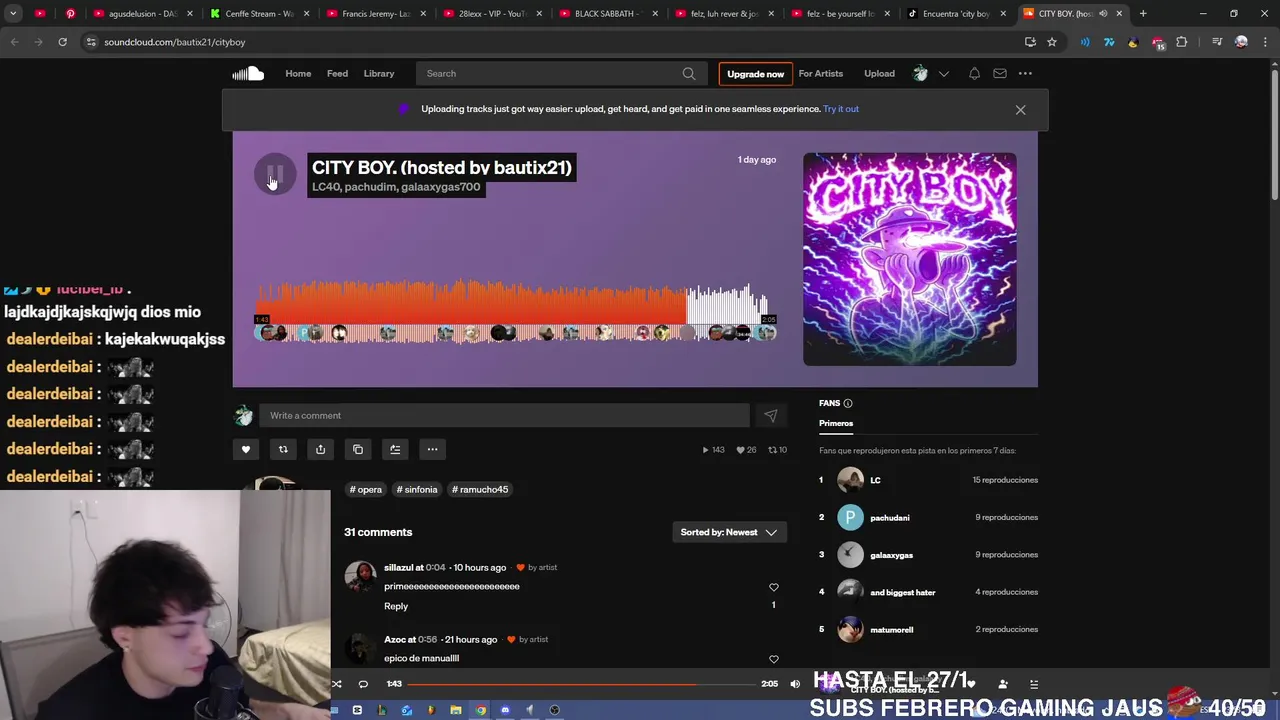Toggle shuffle in the bottom player
This screenshot has width=1280, height=720.
(x=337, y=684)
